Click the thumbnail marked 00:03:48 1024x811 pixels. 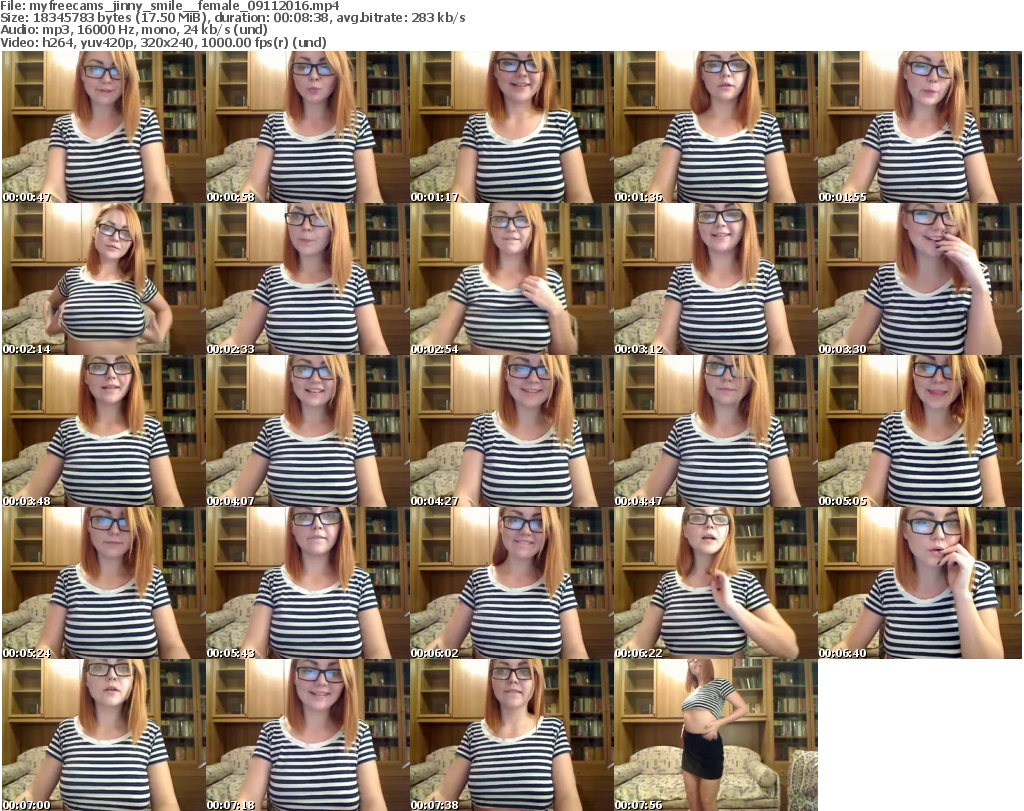point(103,431)
